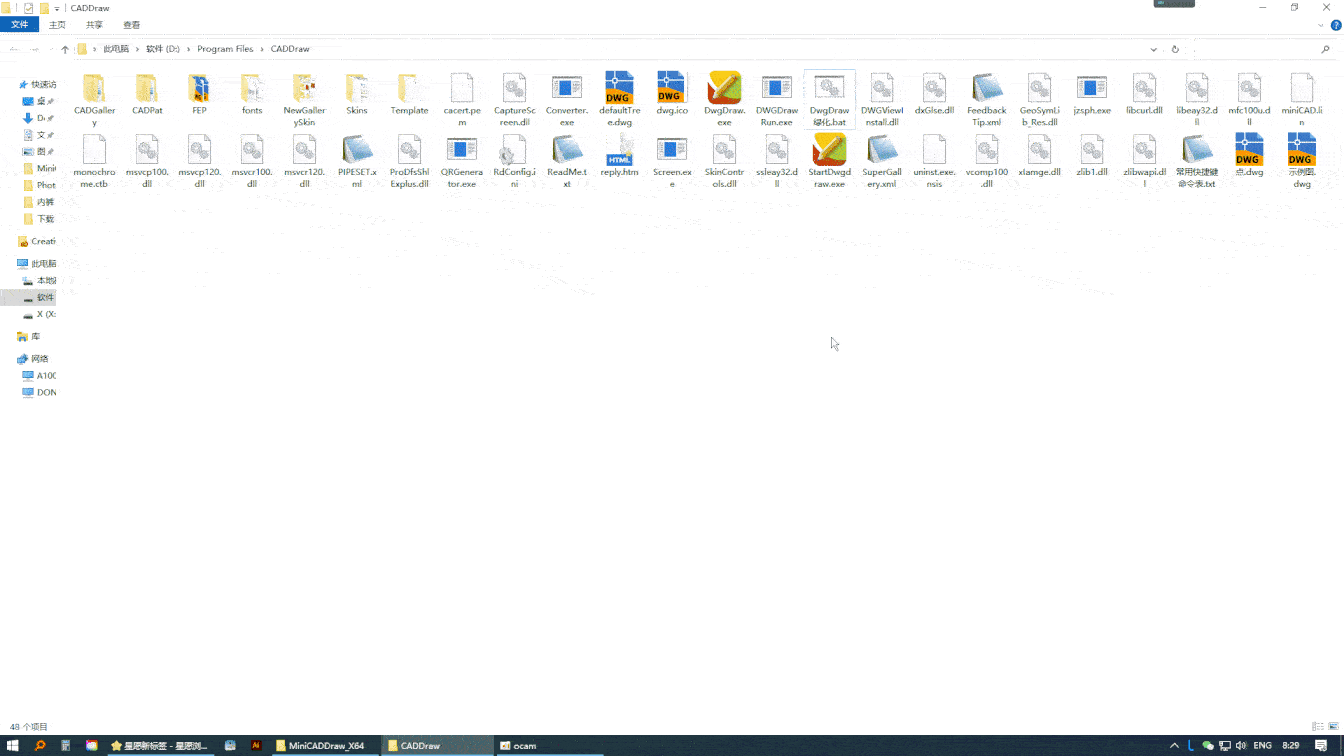The height and width of the screenshot is (756, 1344).
Task: Select the 点.dwg file
Action: (x=1249, y=155)
